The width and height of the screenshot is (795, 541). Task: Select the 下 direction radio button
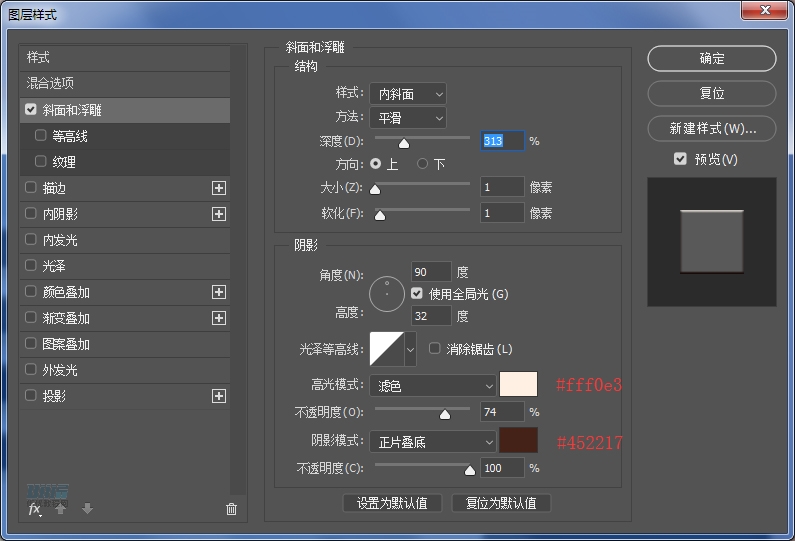click(x=423, y=163)
